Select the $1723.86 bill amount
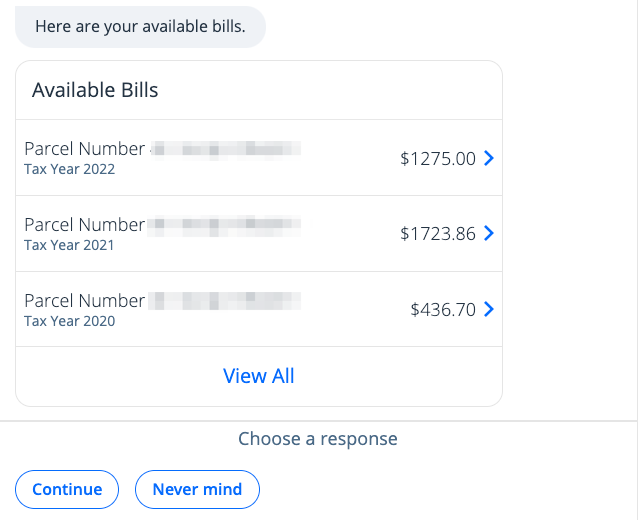638x520 pixels. (437, 234)
